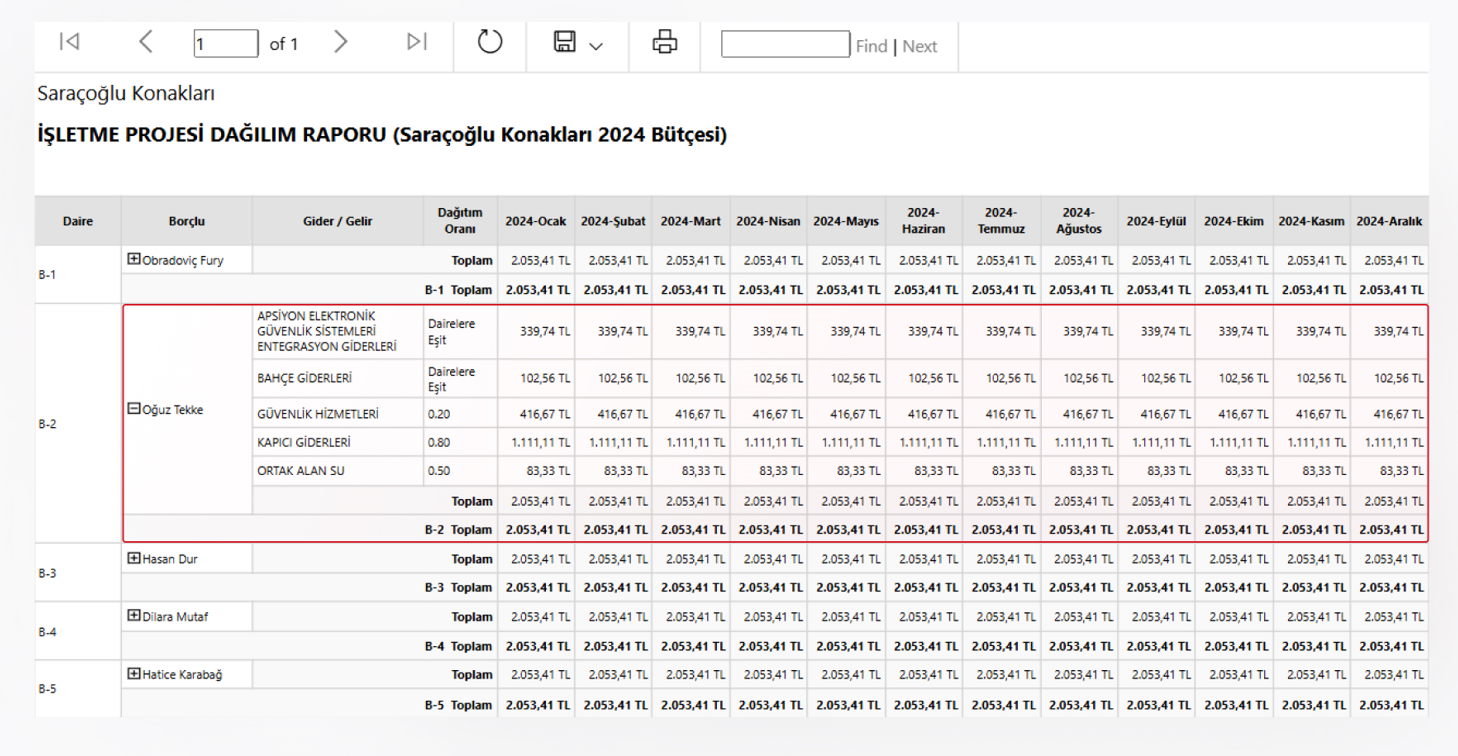The width and height of the screenshot is (1458, 756).
Task: Click the Gider / Gelir column header
Action: (x=338, y=221)
